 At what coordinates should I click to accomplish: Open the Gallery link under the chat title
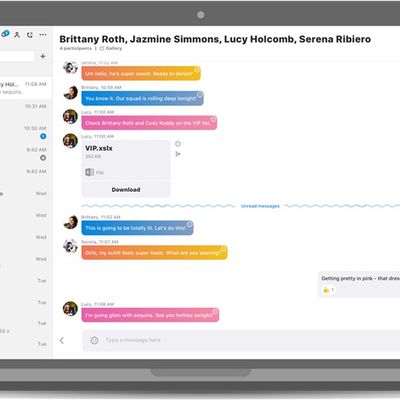[x=111, y=48]
